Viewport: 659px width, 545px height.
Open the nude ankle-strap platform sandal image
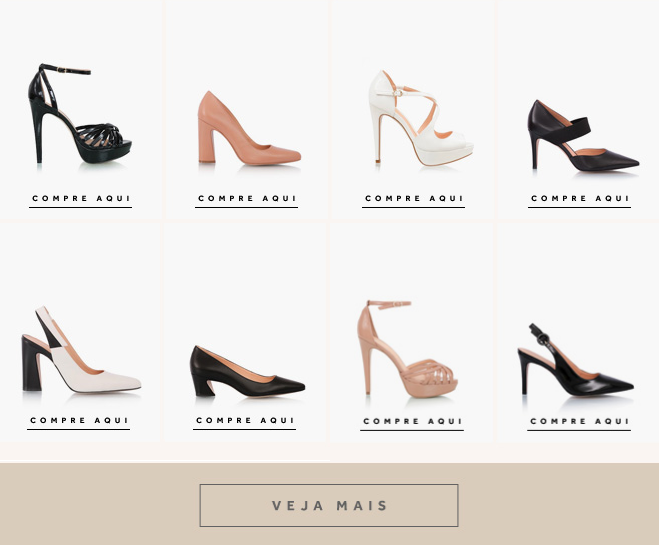407,349
